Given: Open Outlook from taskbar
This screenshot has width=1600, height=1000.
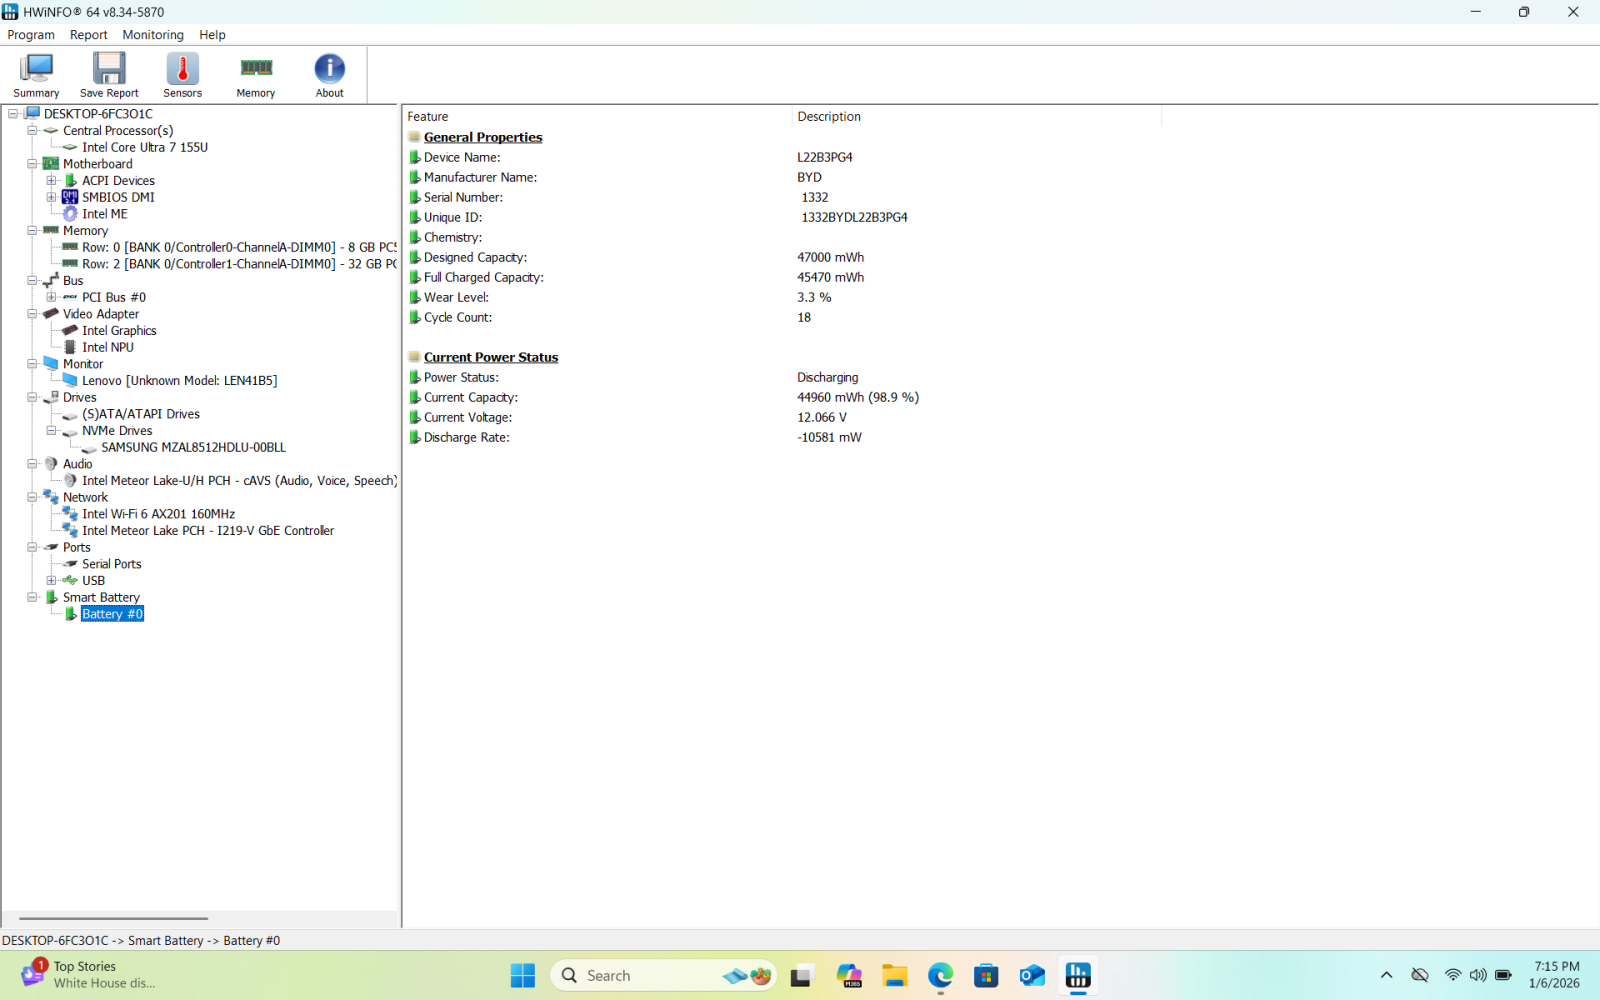Looking at the screenshot, I should (x=1032, y=975).
